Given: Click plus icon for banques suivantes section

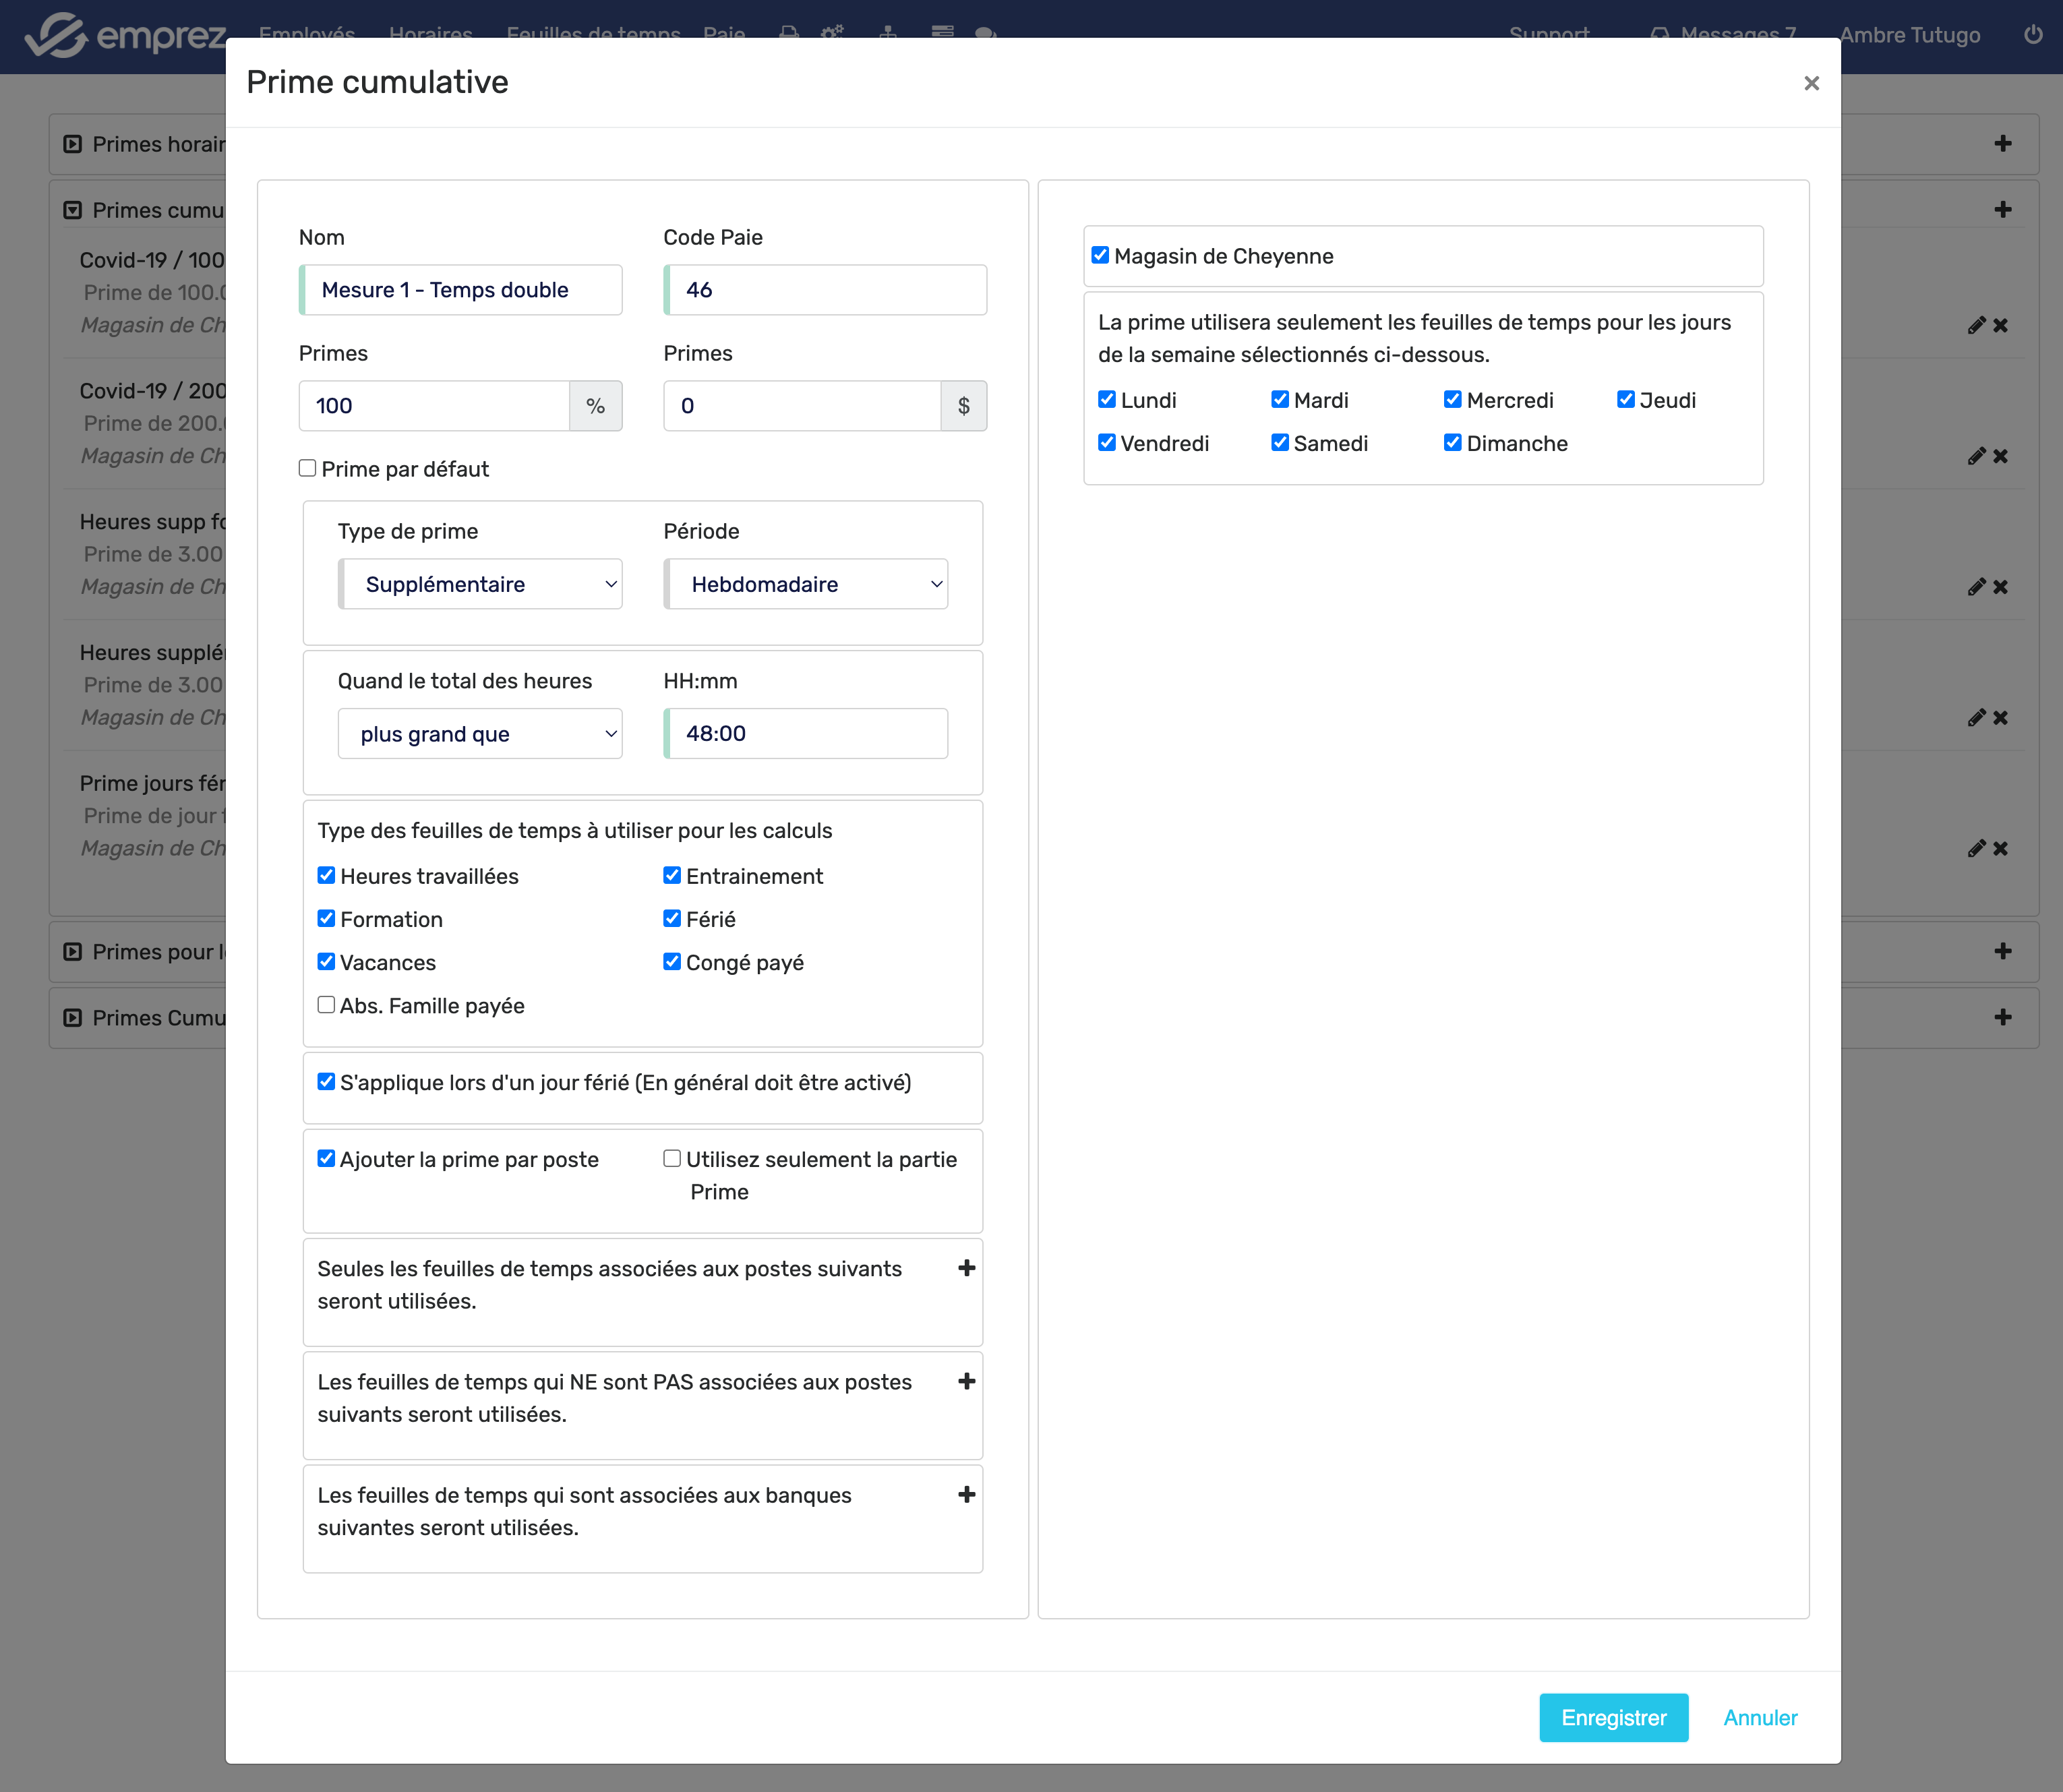Looking at the screenshot, I should (966, 1494).
